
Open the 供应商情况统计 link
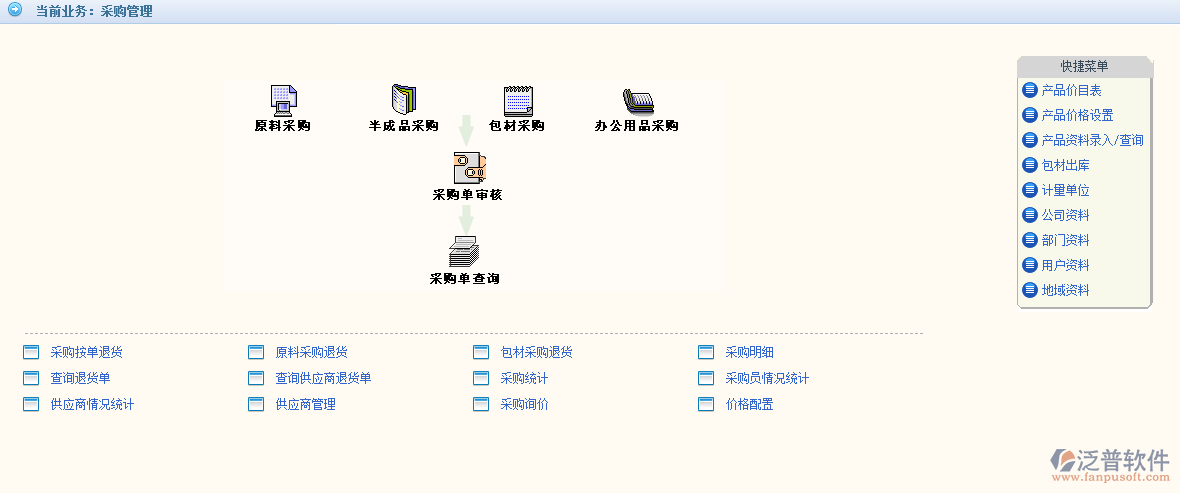tap(93, 404)
